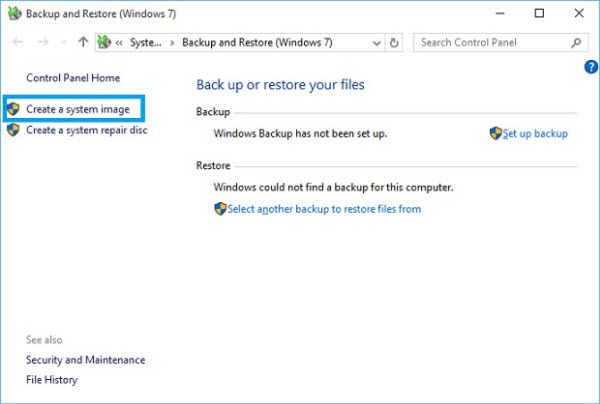This screenshot has width=600, height=404.
Task: Click Create a system repair disc link
Action: click(87, 130)
